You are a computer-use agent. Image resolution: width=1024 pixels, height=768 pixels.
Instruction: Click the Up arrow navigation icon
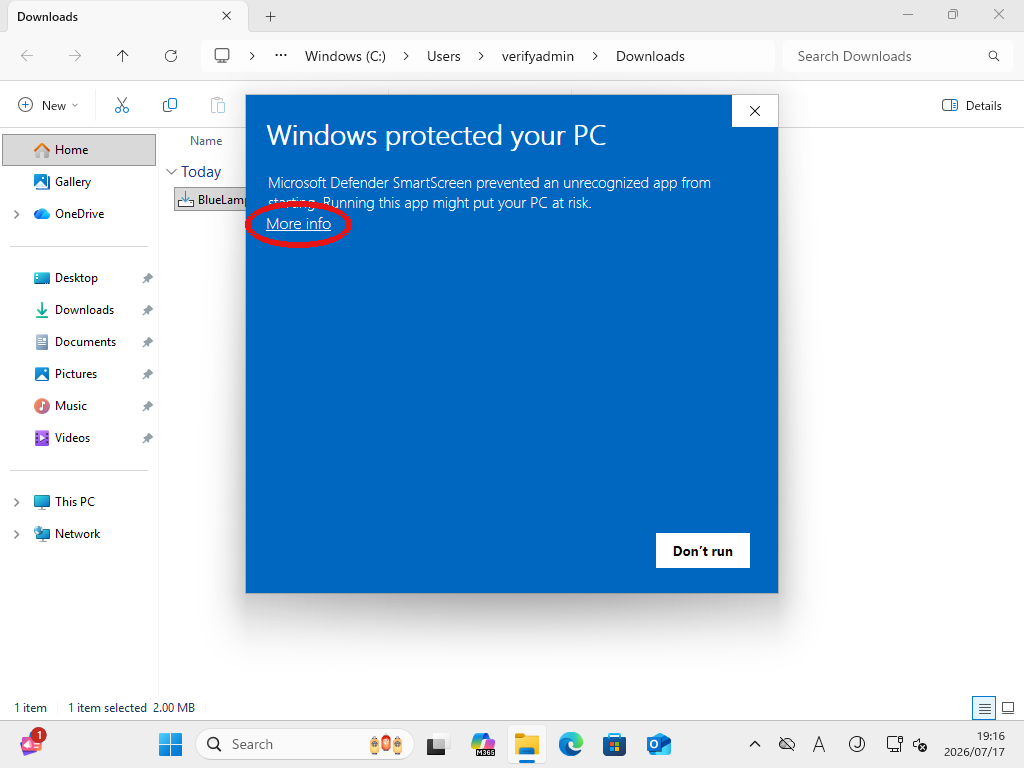point(123,56)
